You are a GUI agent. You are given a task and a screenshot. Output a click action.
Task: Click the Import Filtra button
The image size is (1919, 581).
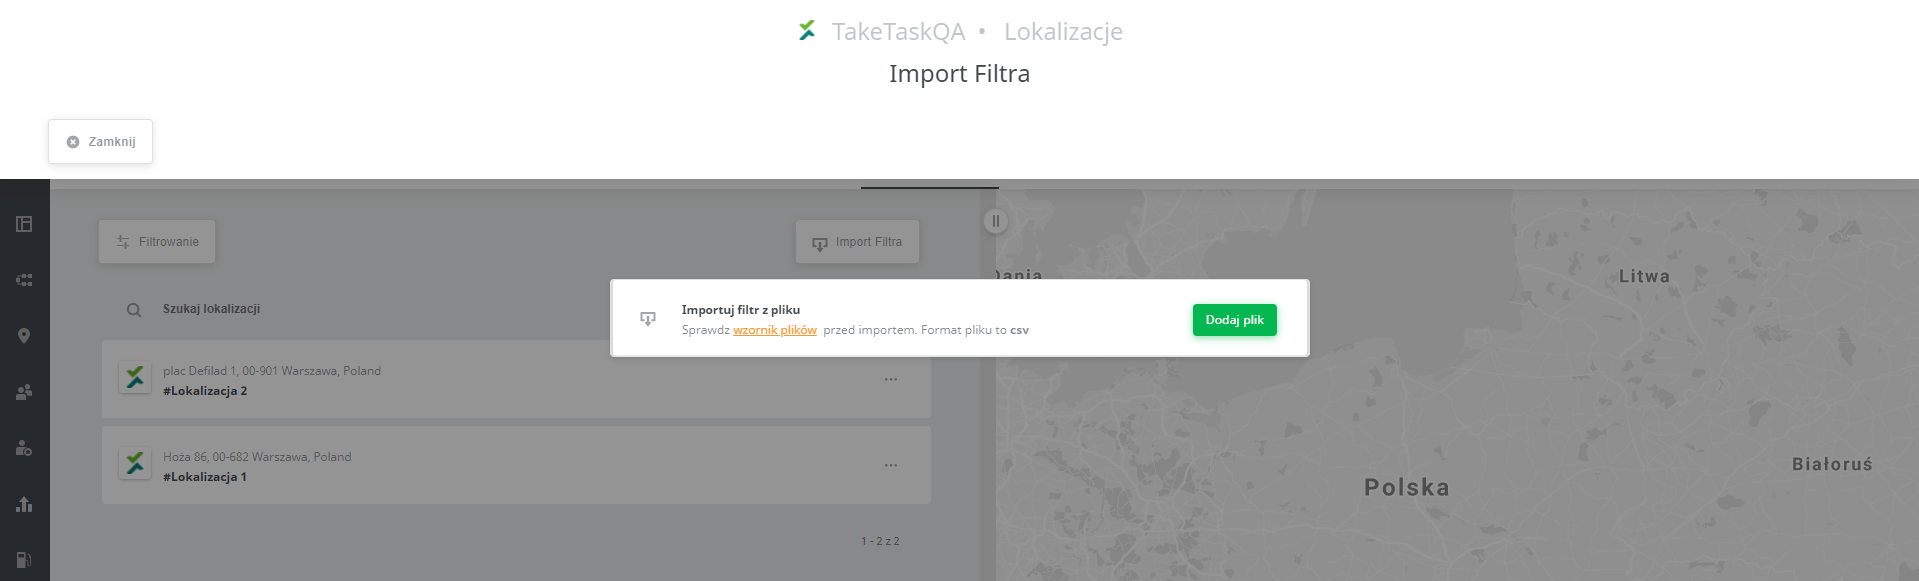pos(857,242)
